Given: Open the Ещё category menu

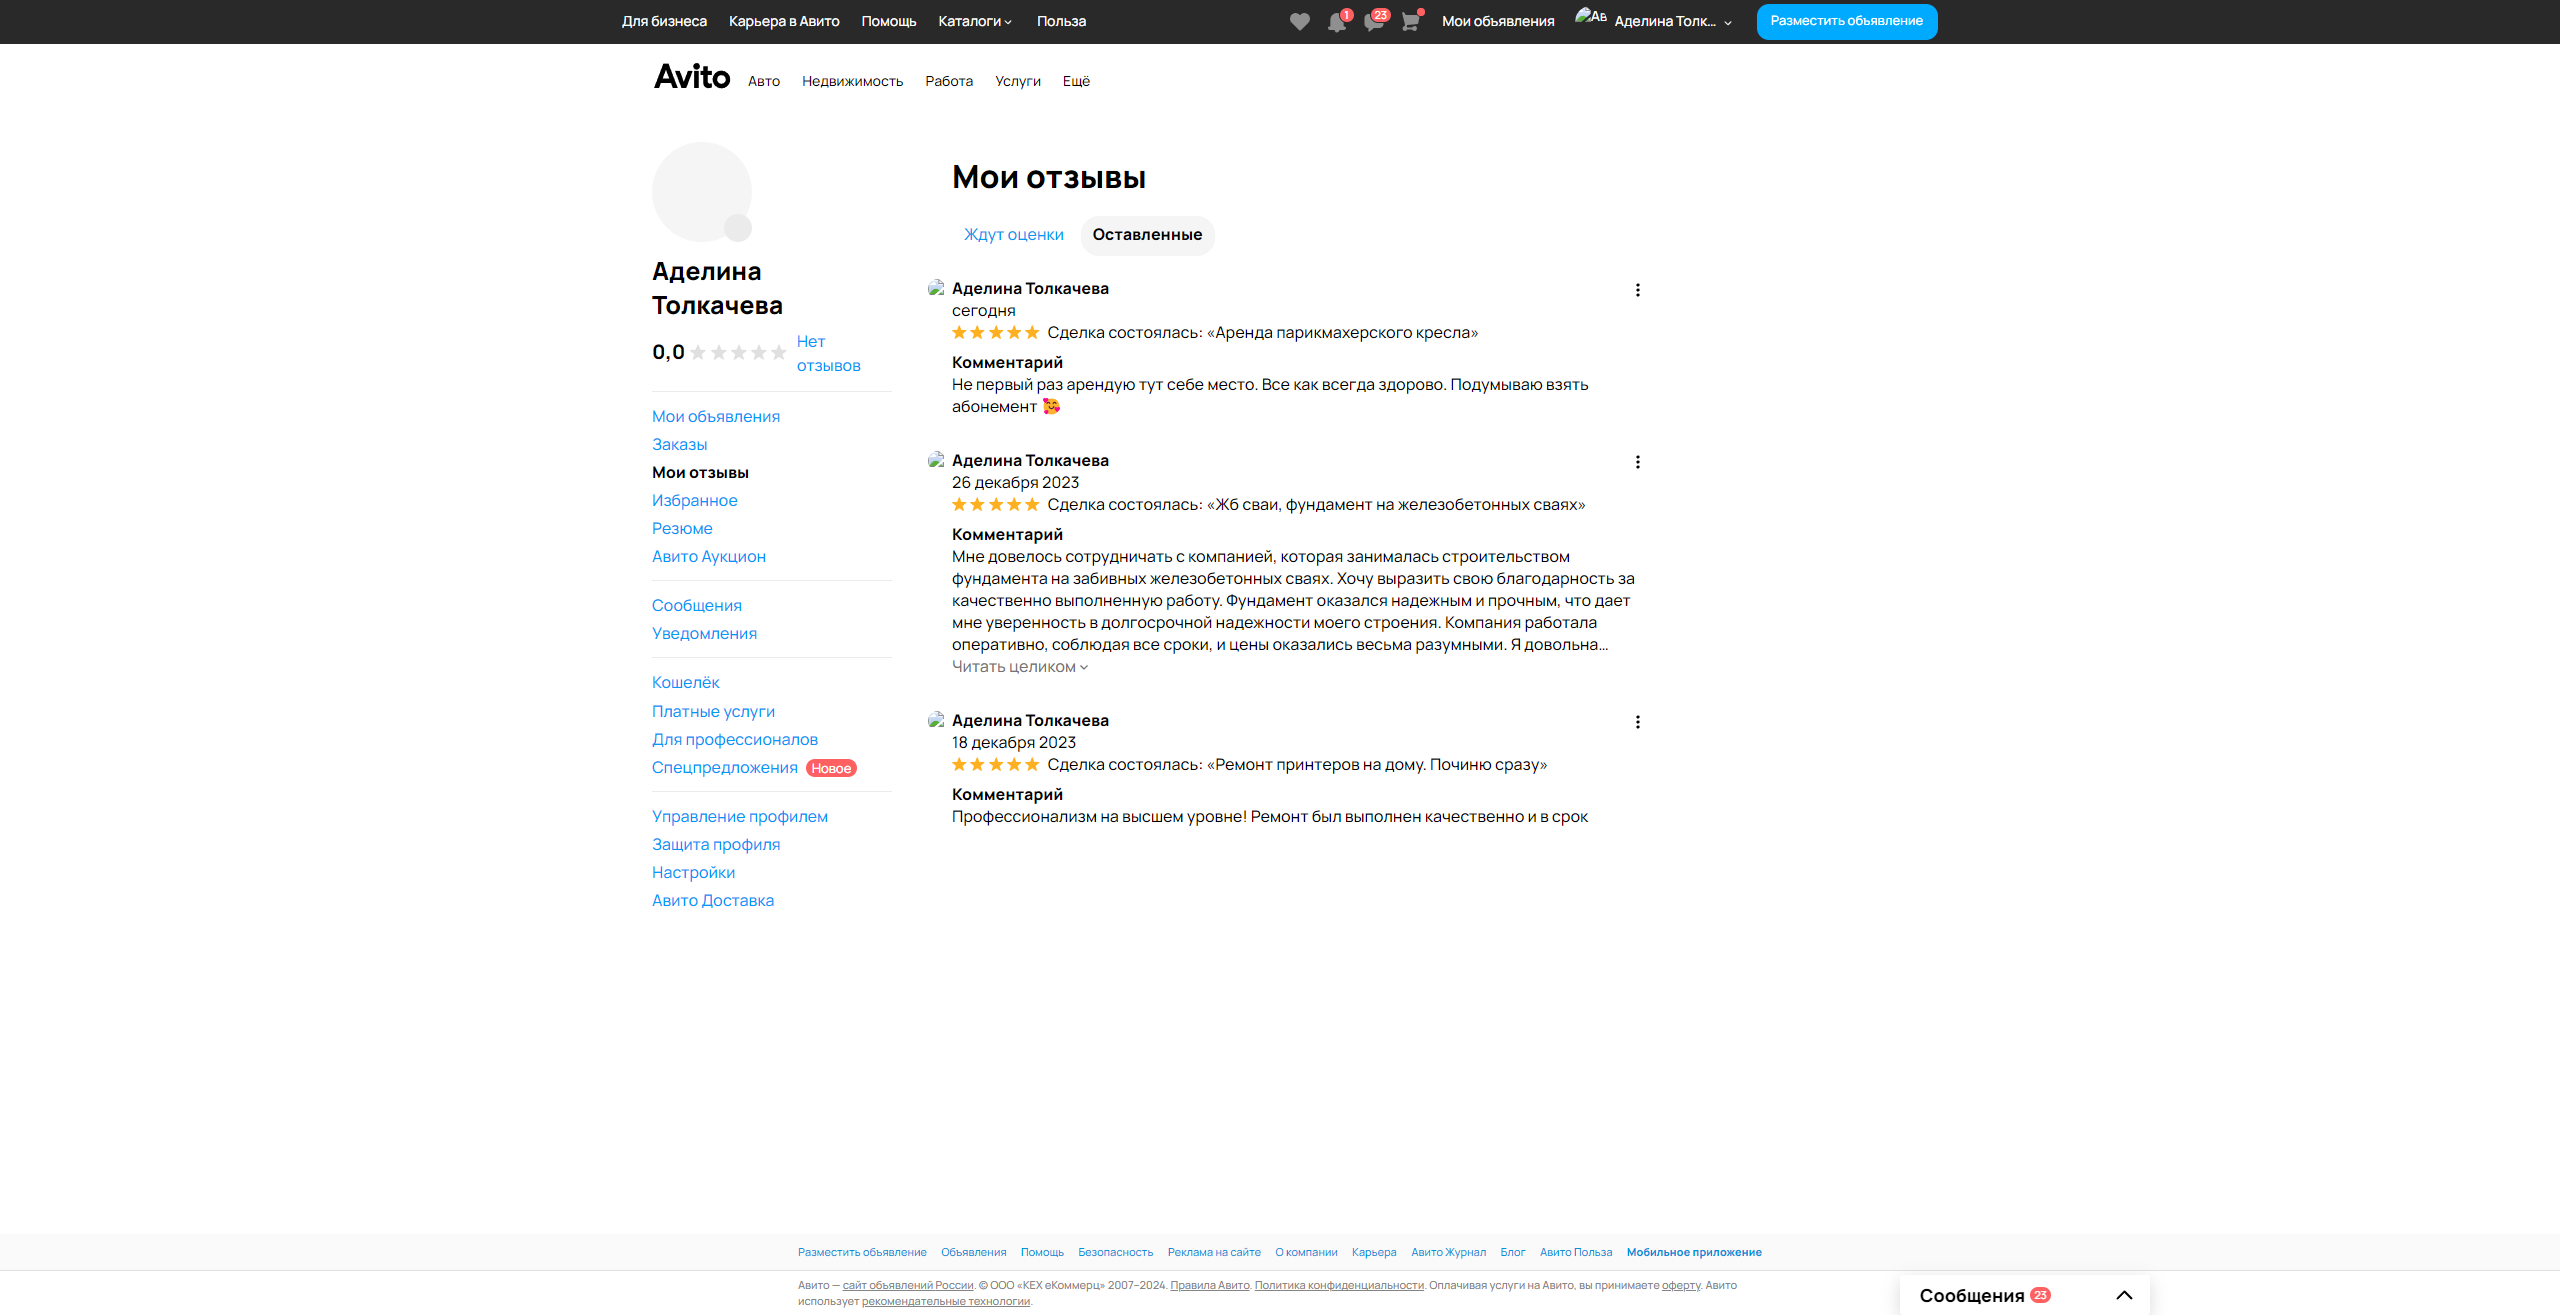Looking at the screenshot, I should pyautogui.click(x=1076, y=81).
